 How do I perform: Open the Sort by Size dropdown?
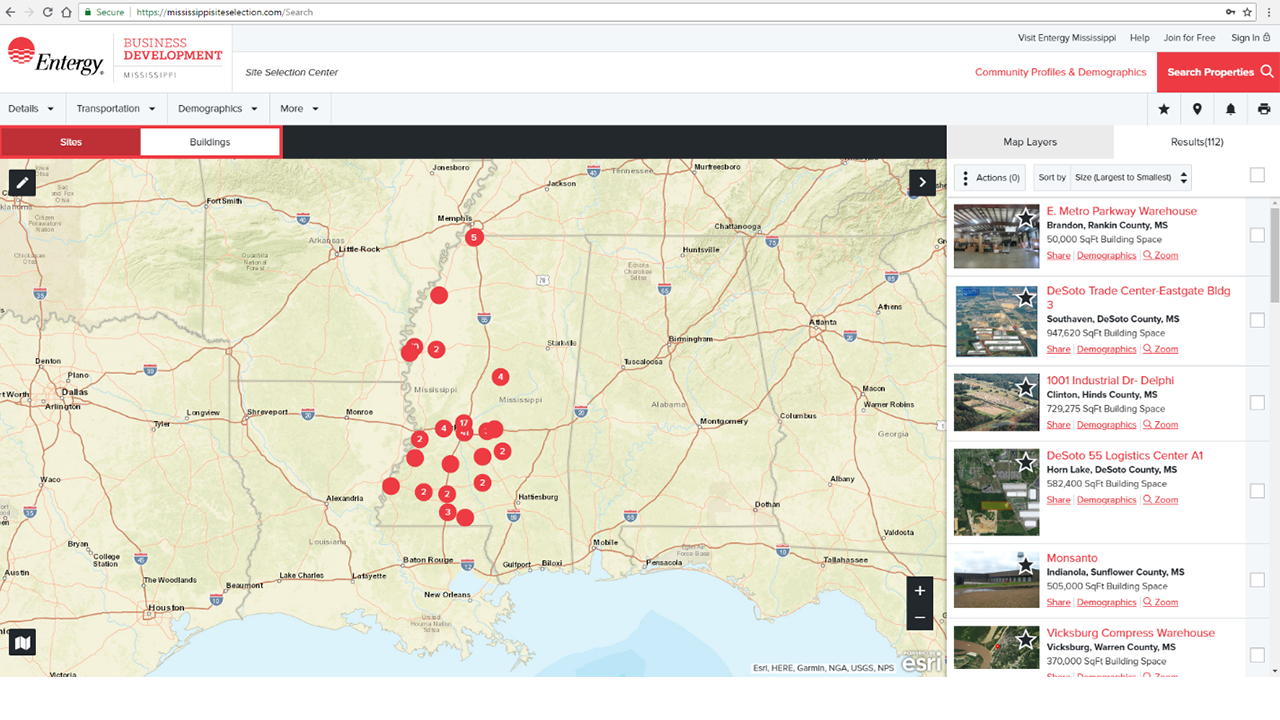click(1130, 178)
